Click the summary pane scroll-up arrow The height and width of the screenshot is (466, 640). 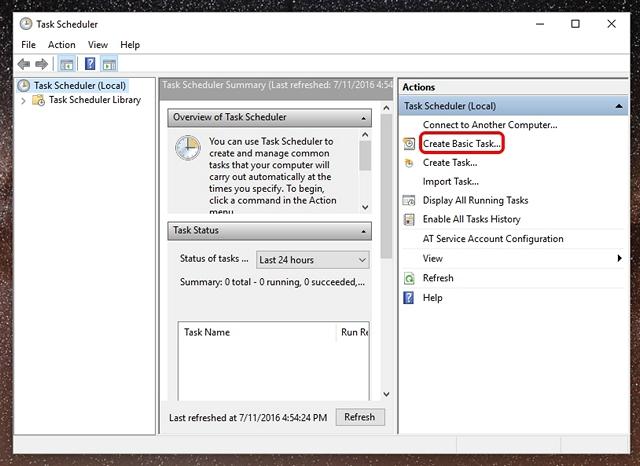(386, 108)
